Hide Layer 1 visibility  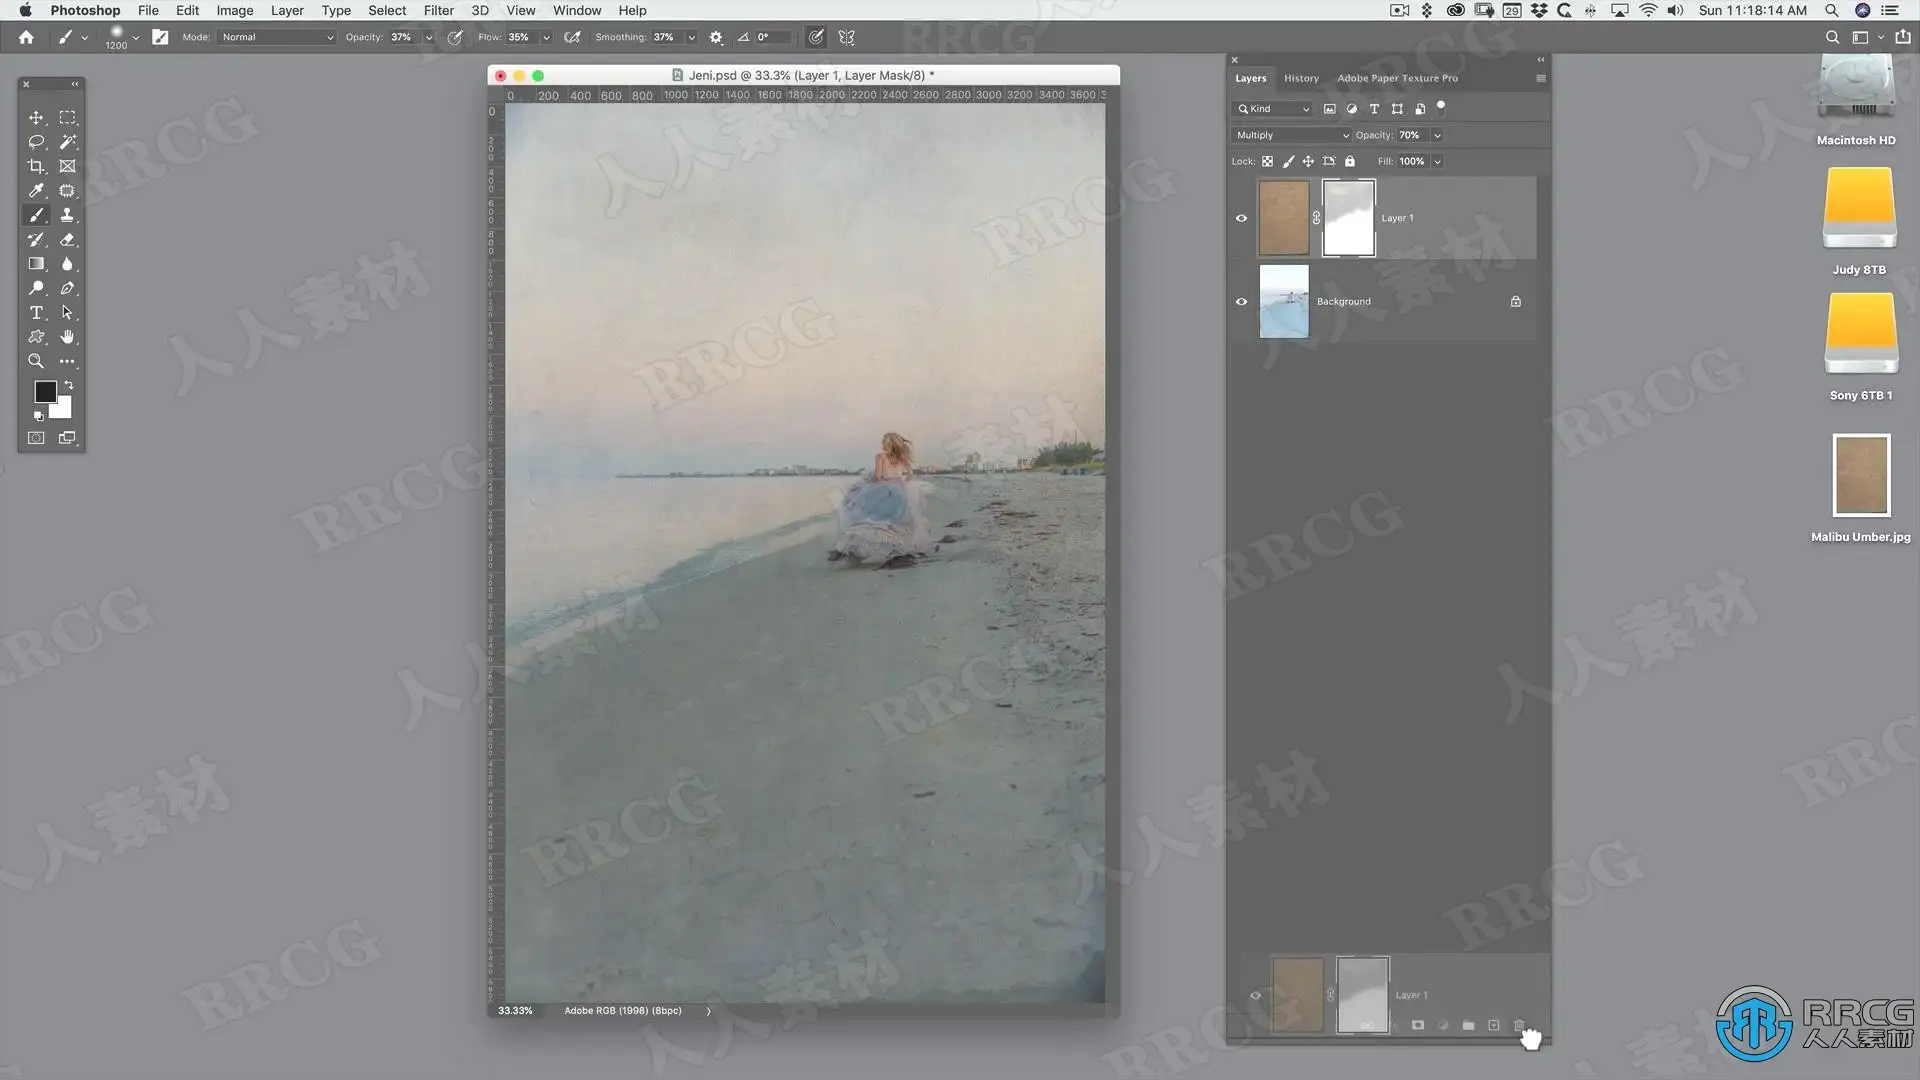(x=1241, y=218)
